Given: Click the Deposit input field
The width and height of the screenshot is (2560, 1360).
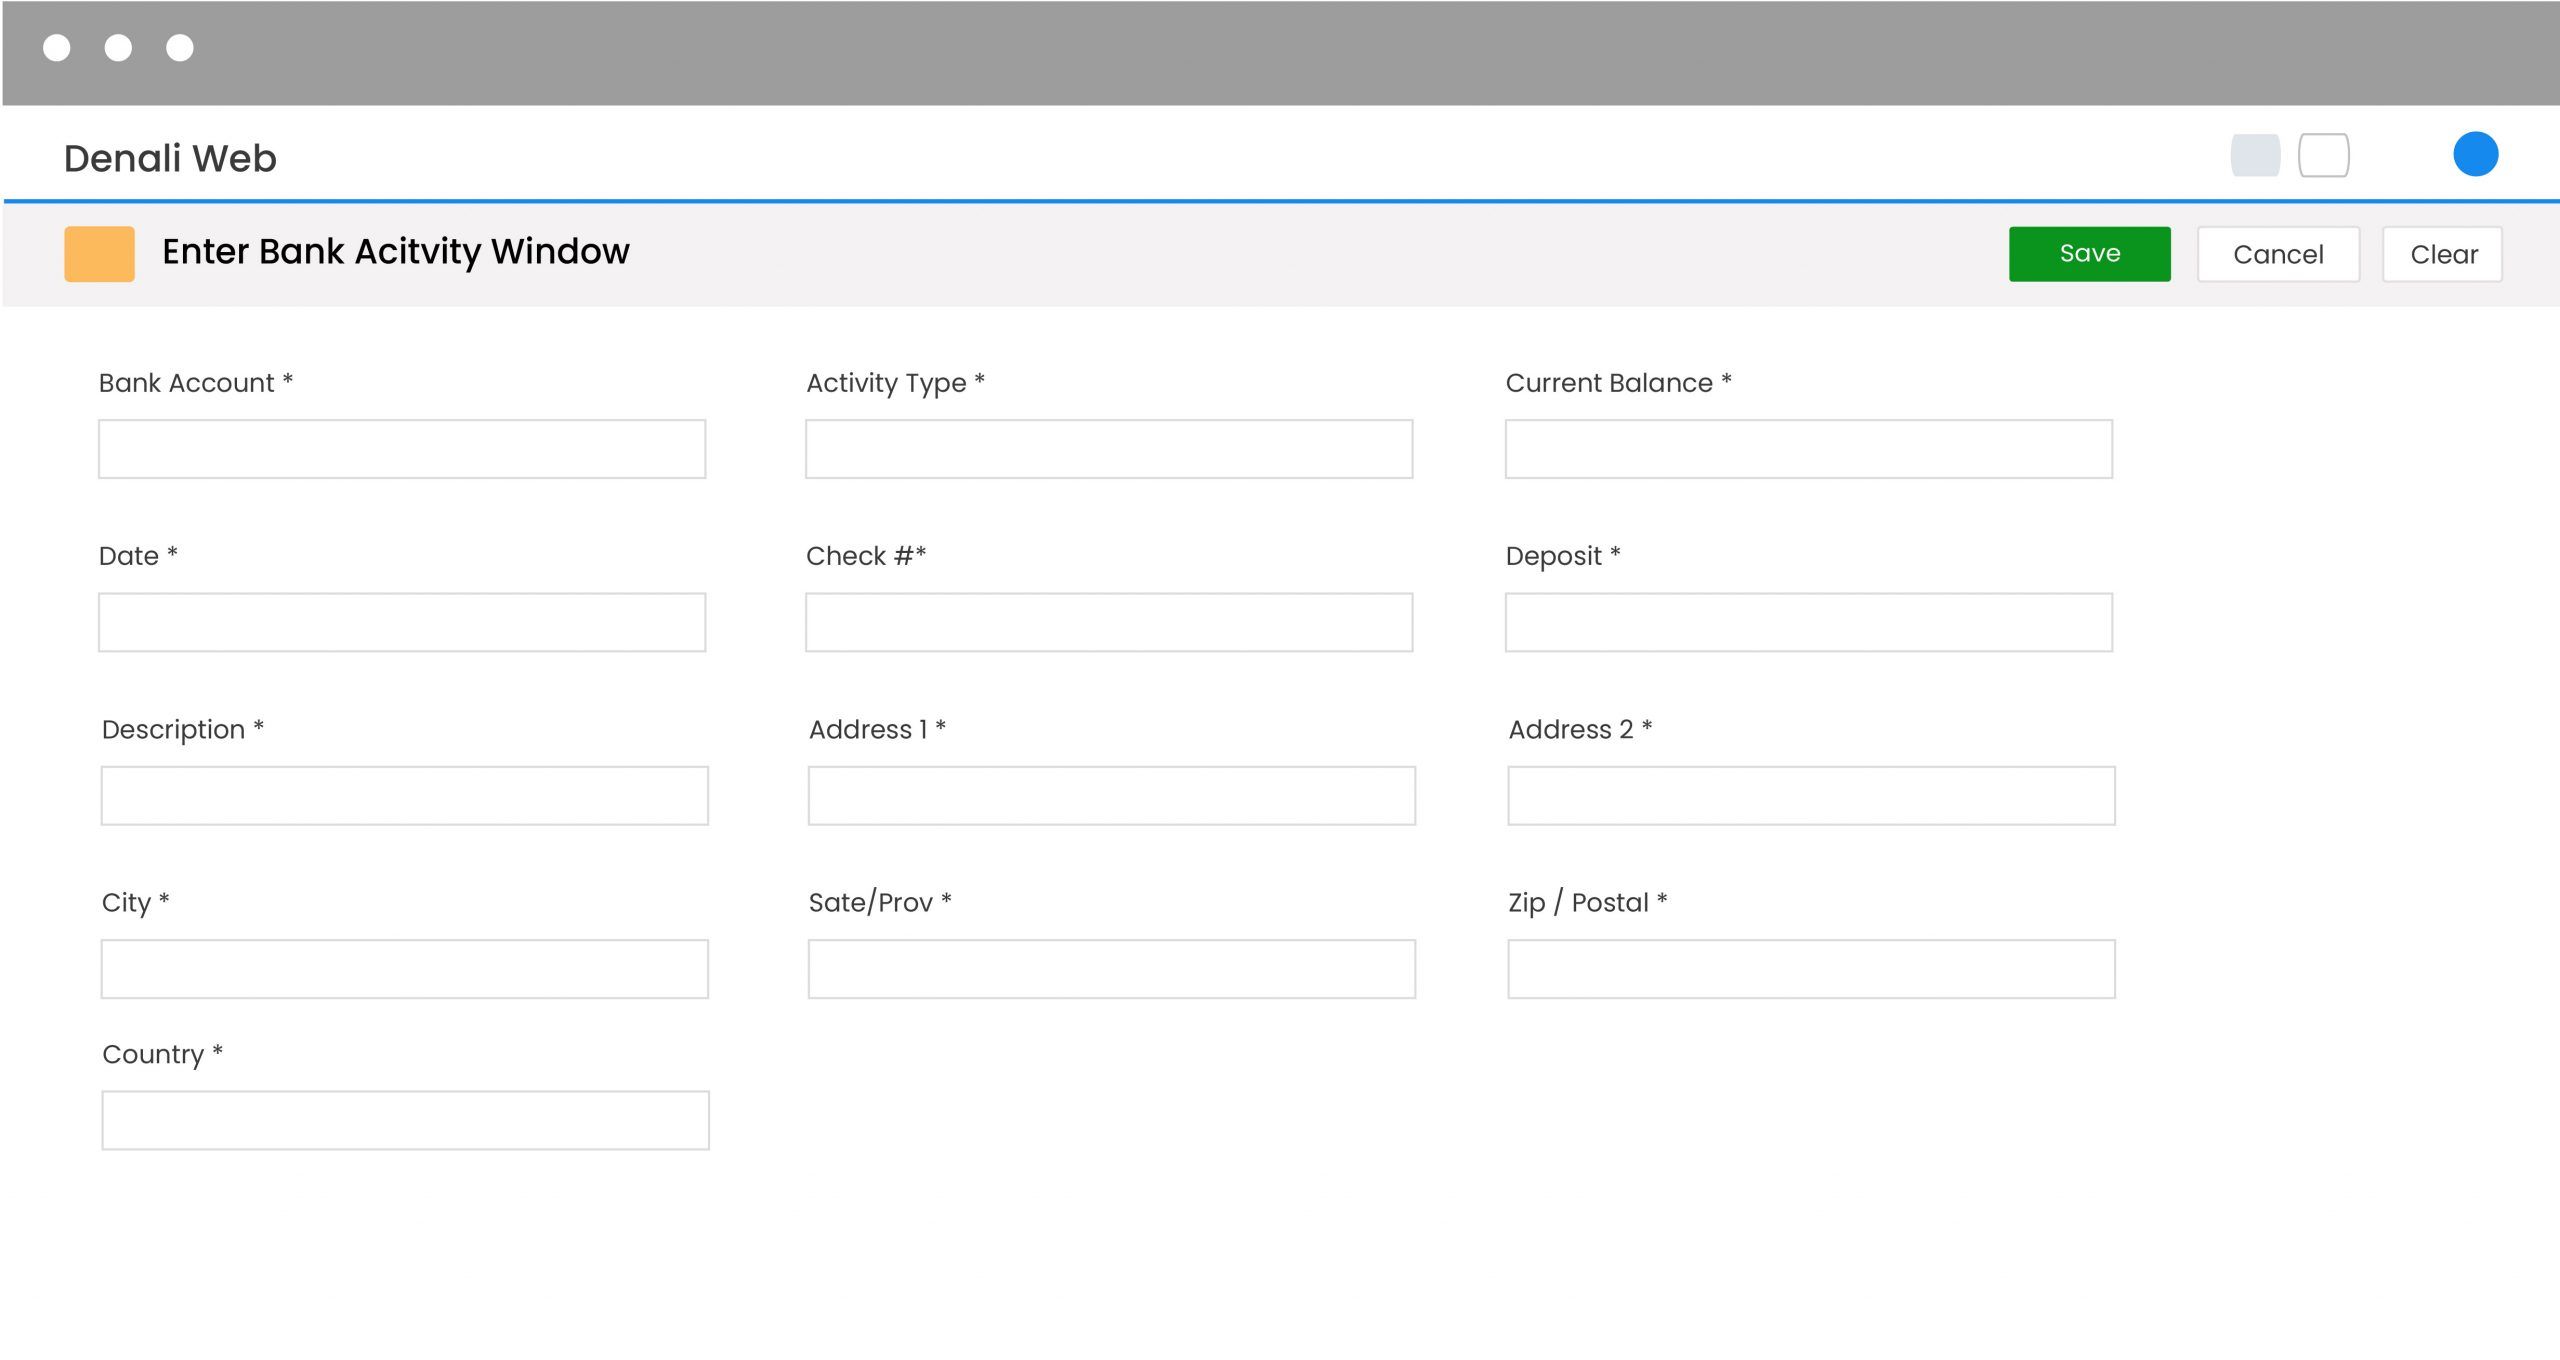Looking at the screenshot, I should pos(1808,622).
